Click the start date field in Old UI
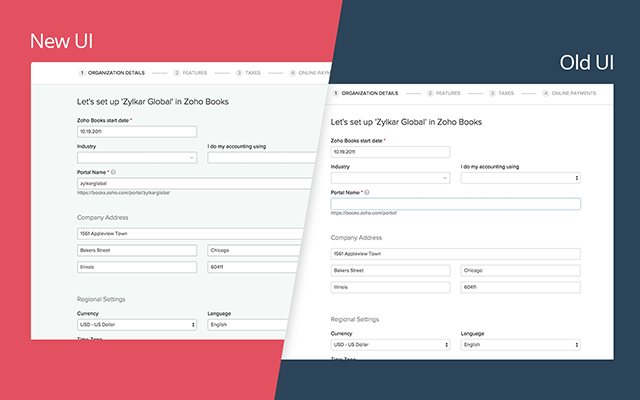 391,152
